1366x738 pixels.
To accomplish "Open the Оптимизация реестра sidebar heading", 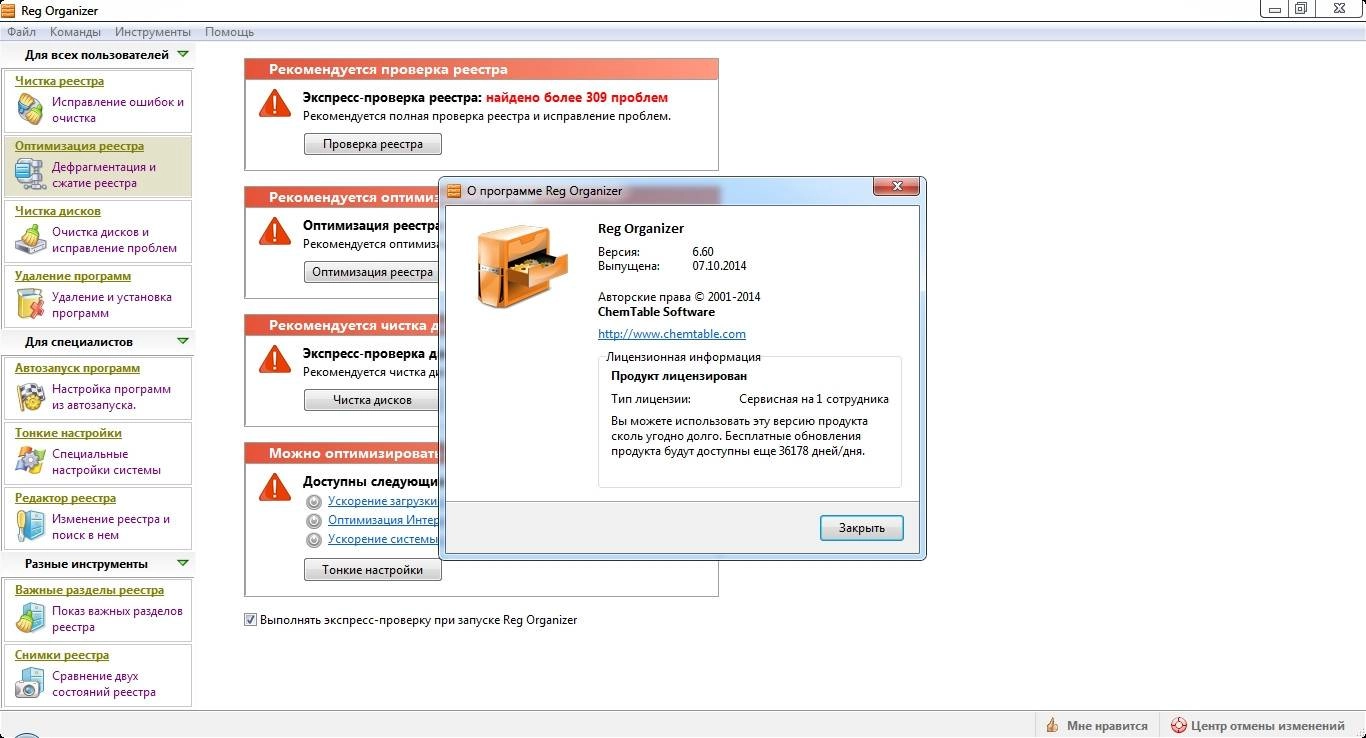I will click(x=79, y=146).
